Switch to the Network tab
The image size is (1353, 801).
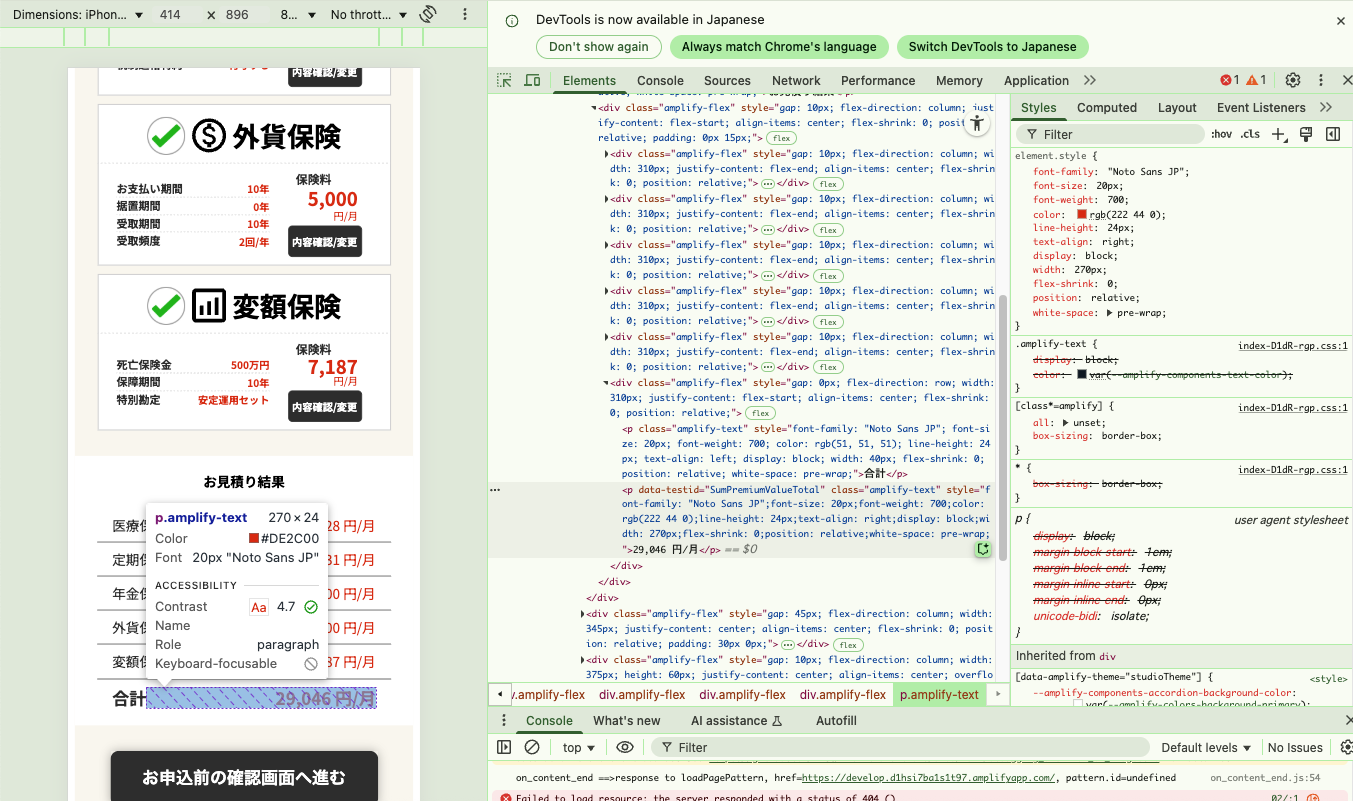coord(796,80)
